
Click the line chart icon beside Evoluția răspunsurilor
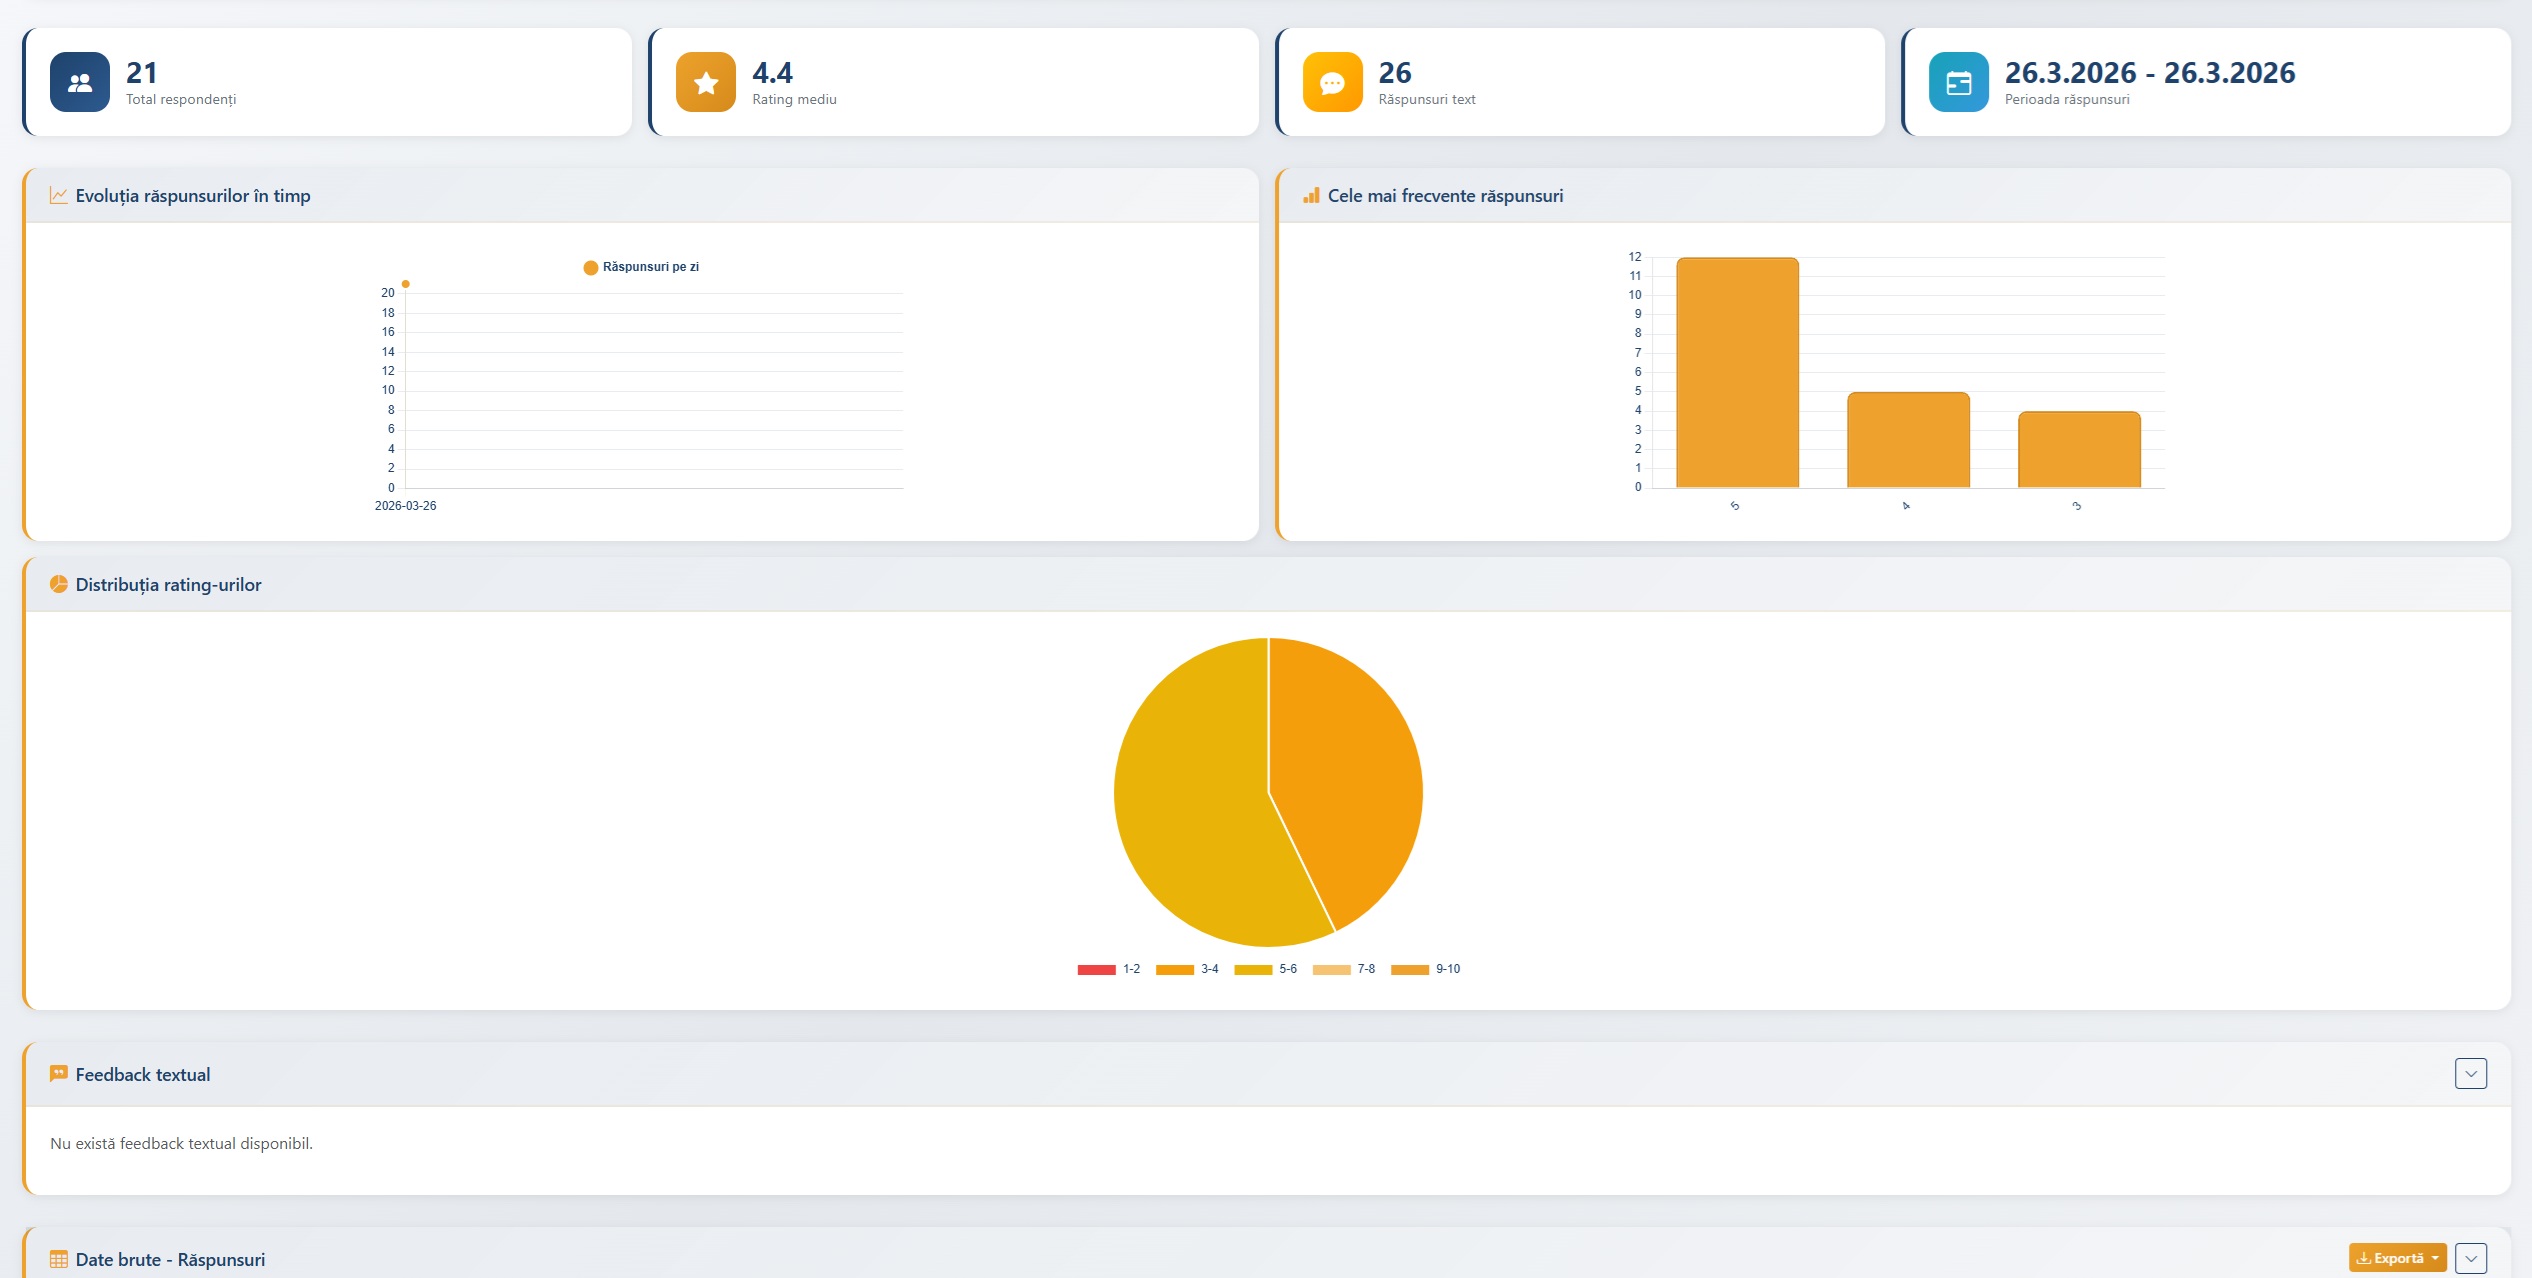(x=59, y=196)
